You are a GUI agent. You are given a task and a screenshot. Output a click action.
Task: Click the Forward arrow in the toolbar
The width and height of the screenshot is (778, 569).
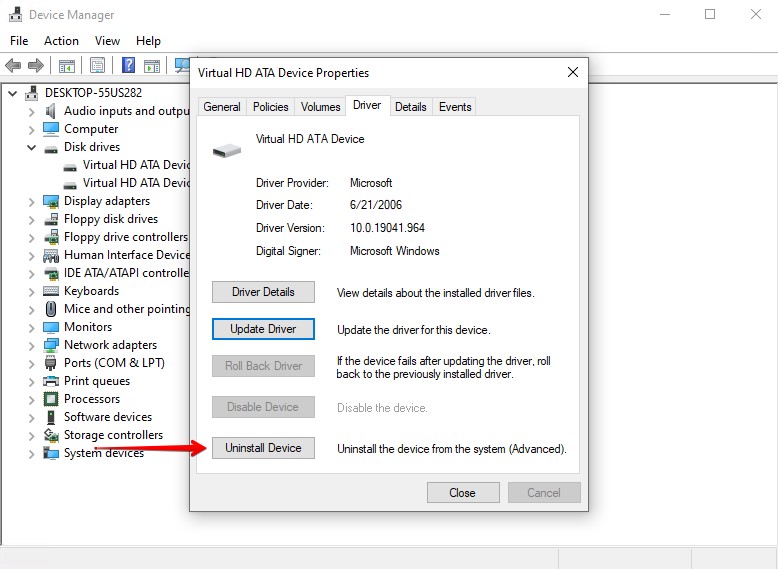pyautogui.click(x=36, y=66)
